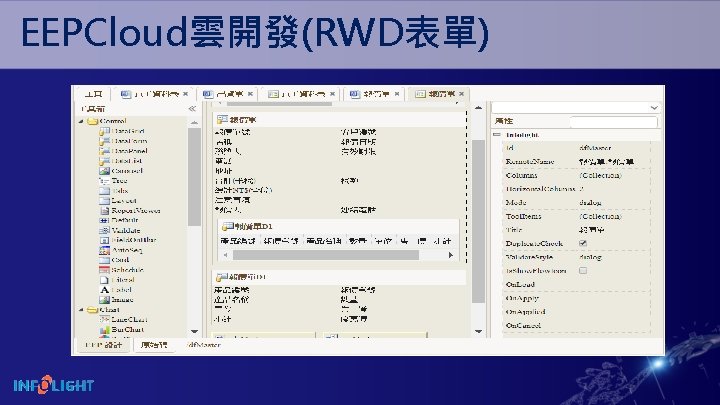Viewport: 720px width, 405px height.
Task: Switch to the 原始碼 source tab
Action: click(x=154, y=345)
